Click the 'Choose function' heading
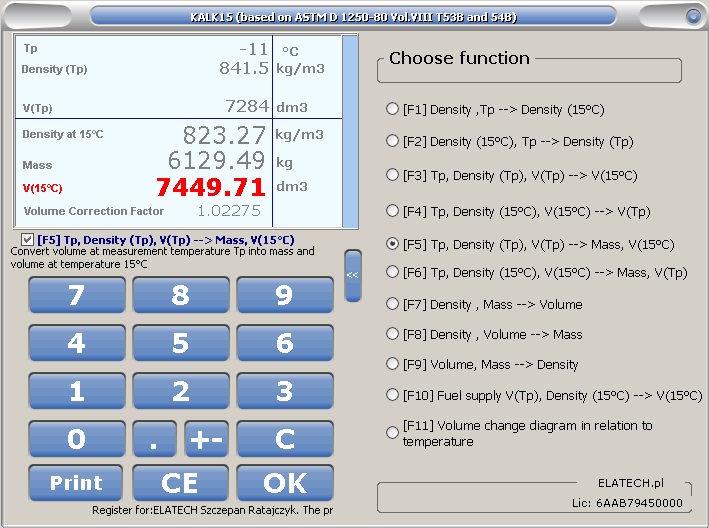 click(x=459, y=58)
